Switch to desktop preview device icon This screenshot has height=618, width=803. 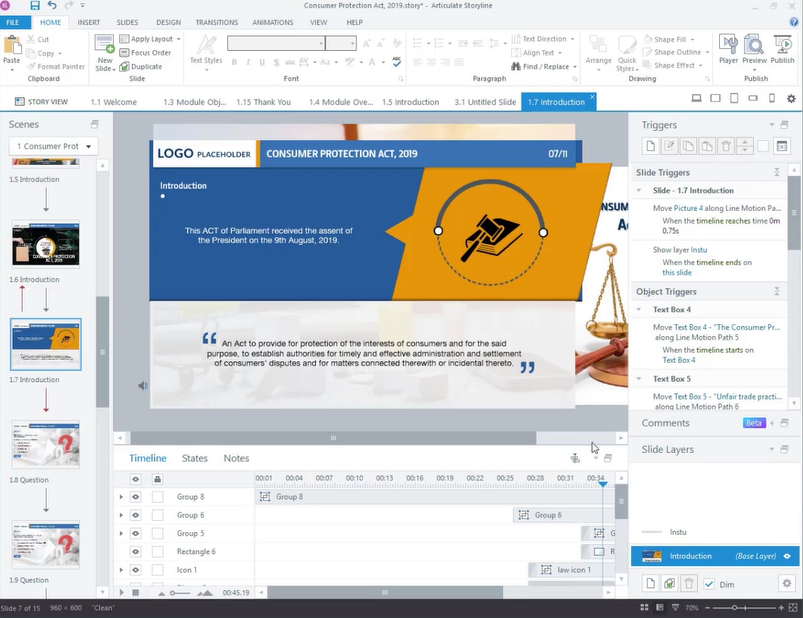pyautogui.click(x=696, y=98)
